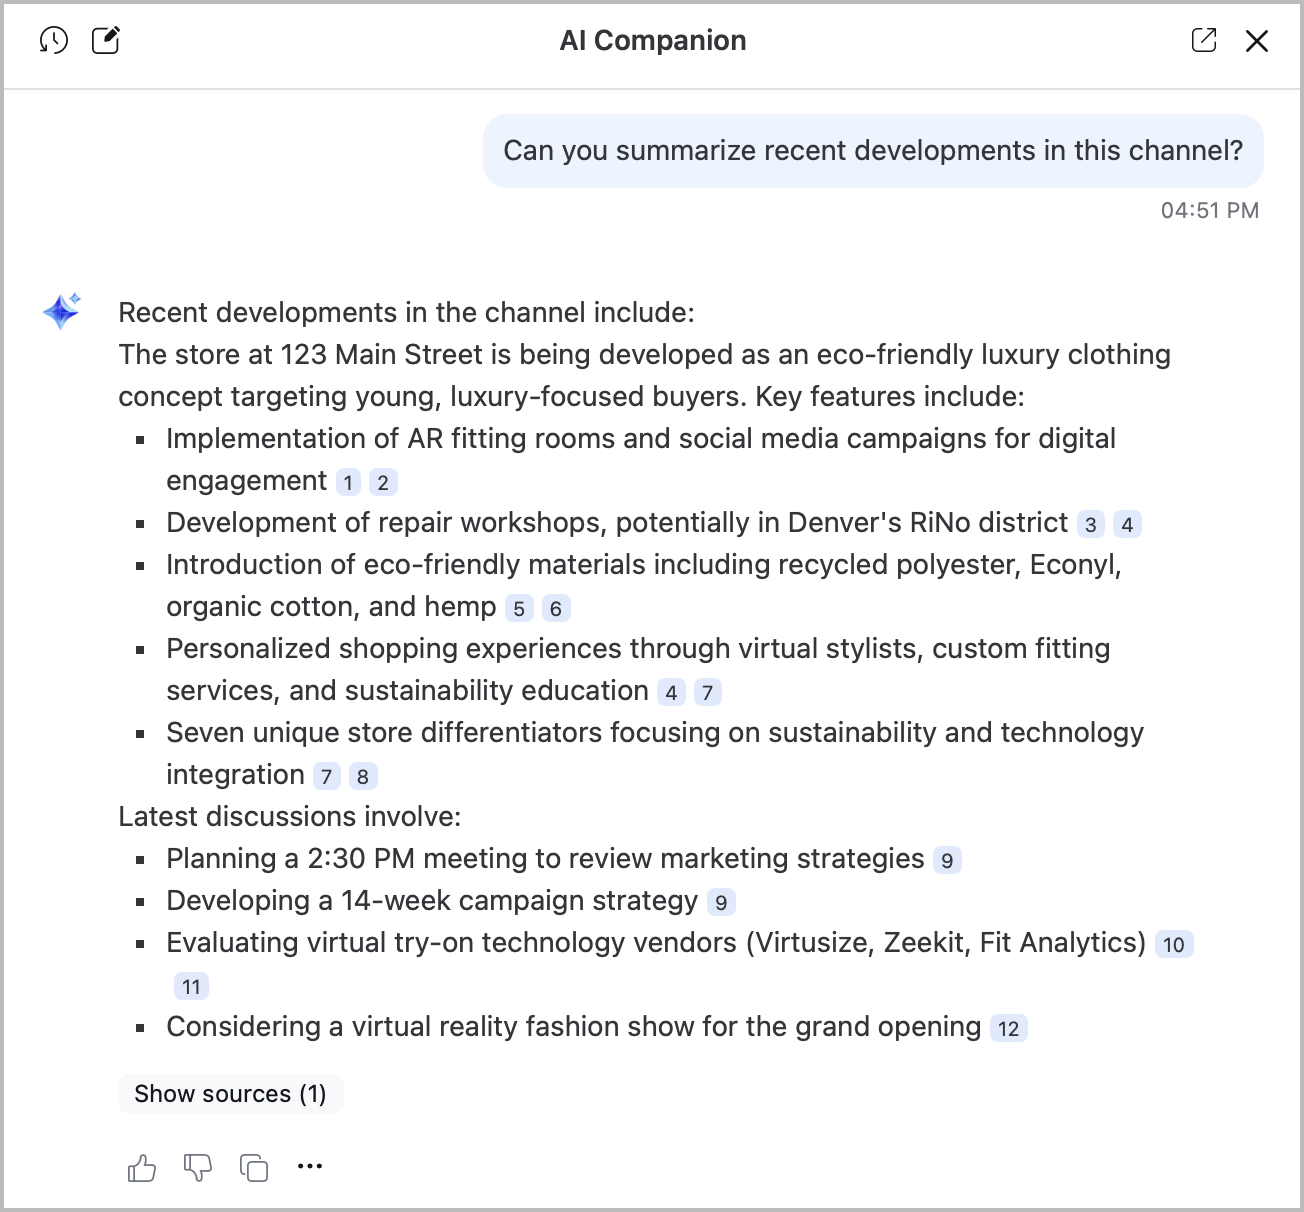Copy the AI summary response

[x=253, y=1166]
